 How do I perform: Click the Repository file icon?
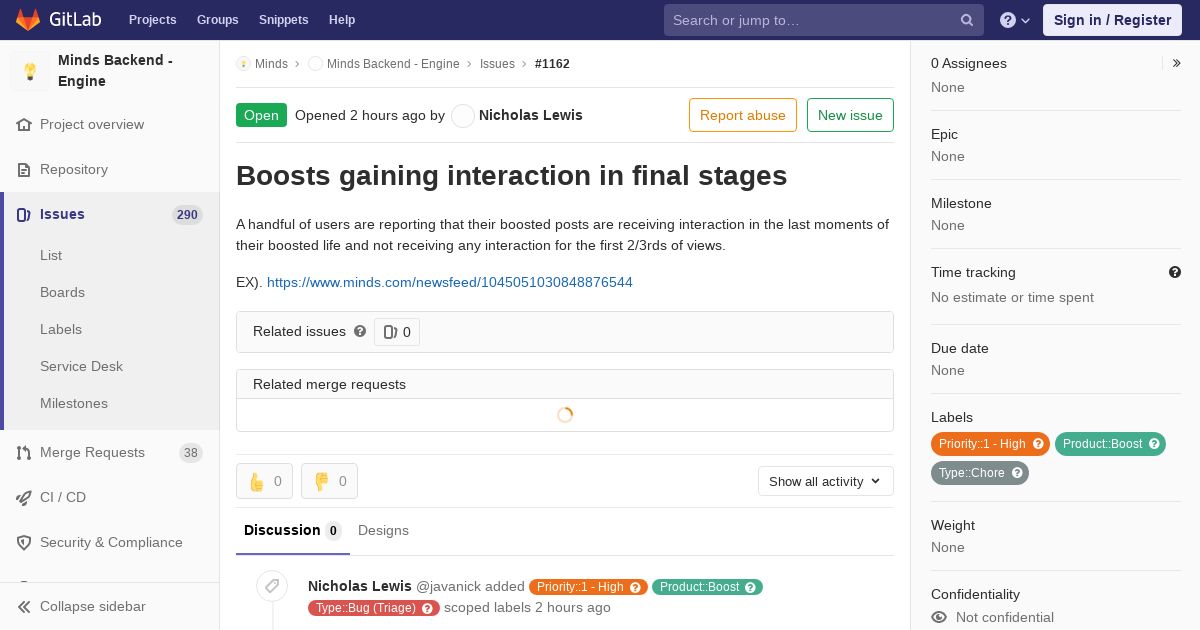24,170
